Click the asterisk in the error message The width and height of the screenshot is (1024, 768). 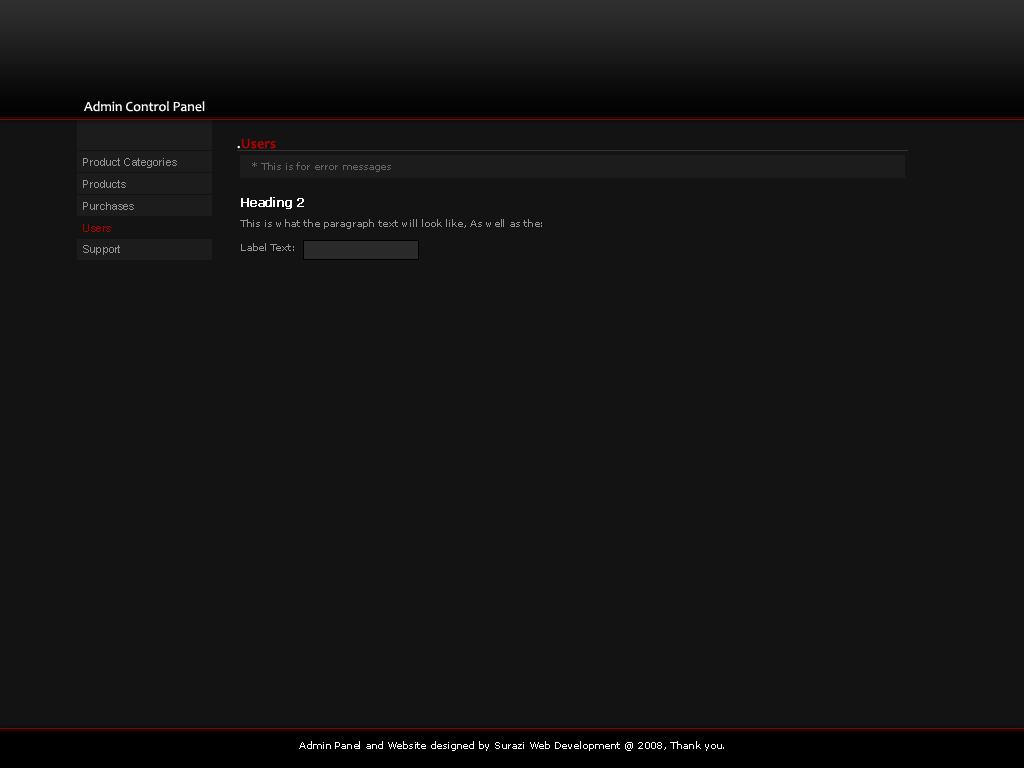tap(254, 167)
